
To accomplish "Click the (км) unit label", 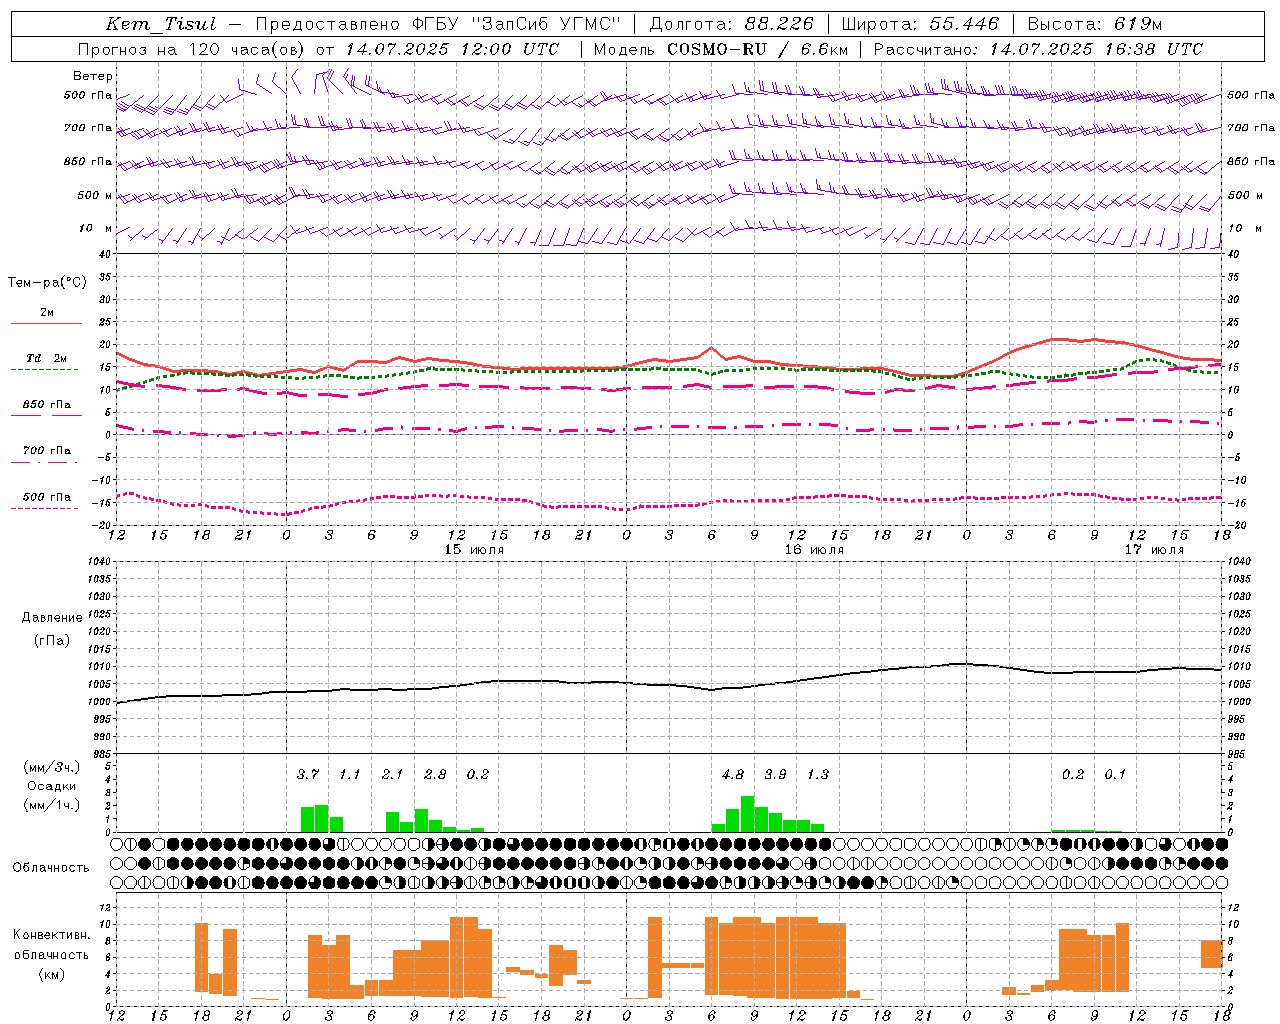I will (52, 974).
